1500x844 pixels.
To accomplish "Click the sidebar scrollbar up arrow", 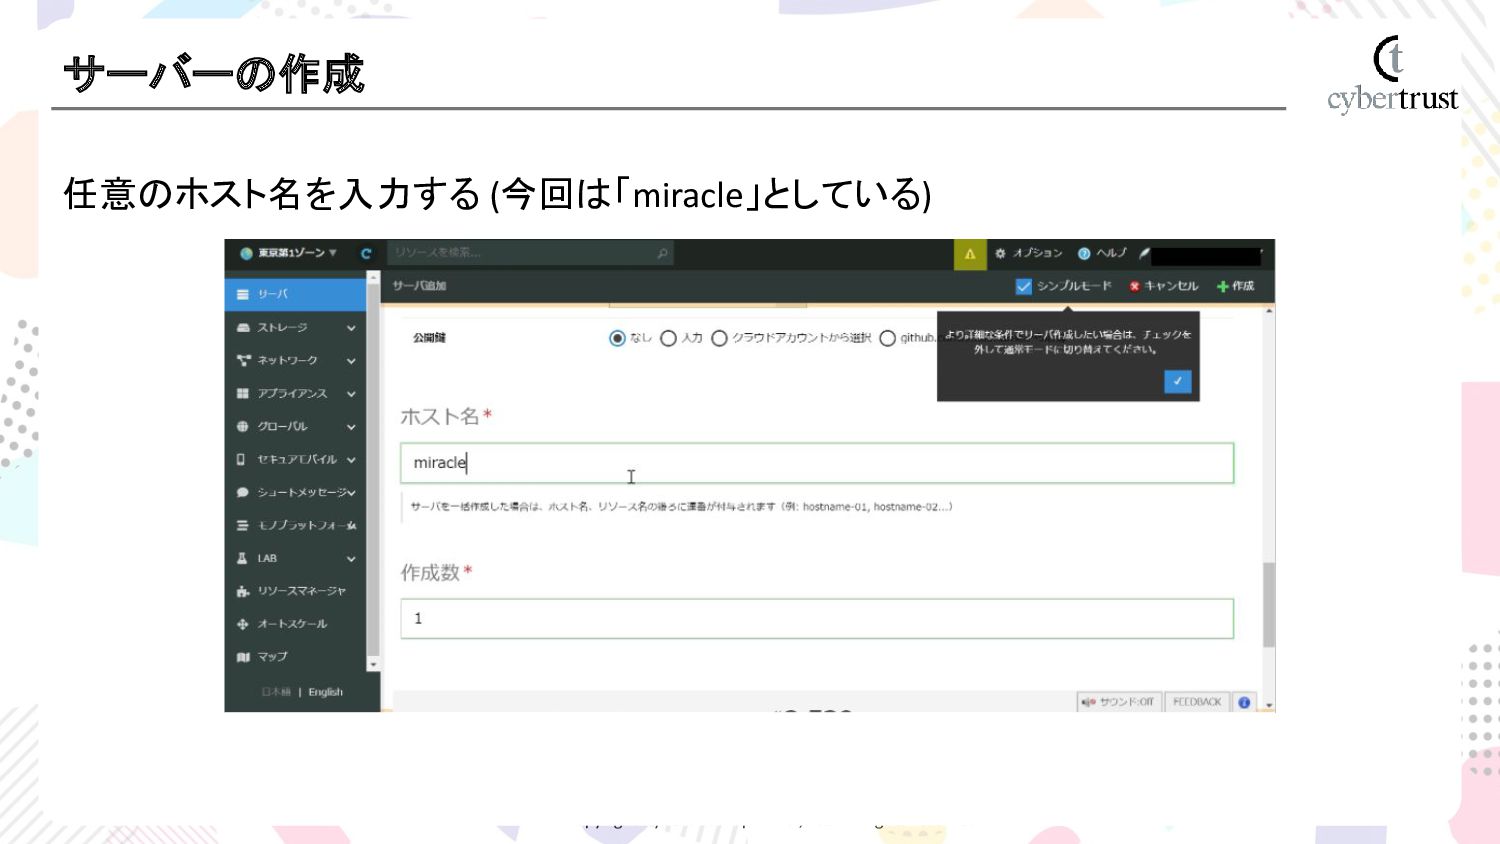I will click(373, 277).
